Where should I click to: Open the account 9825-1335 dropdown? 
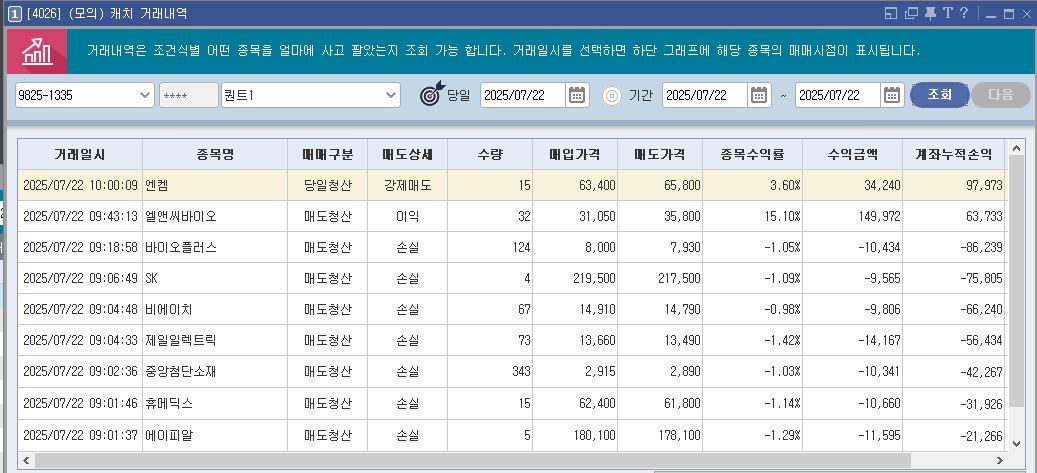(x=85, y=95)
